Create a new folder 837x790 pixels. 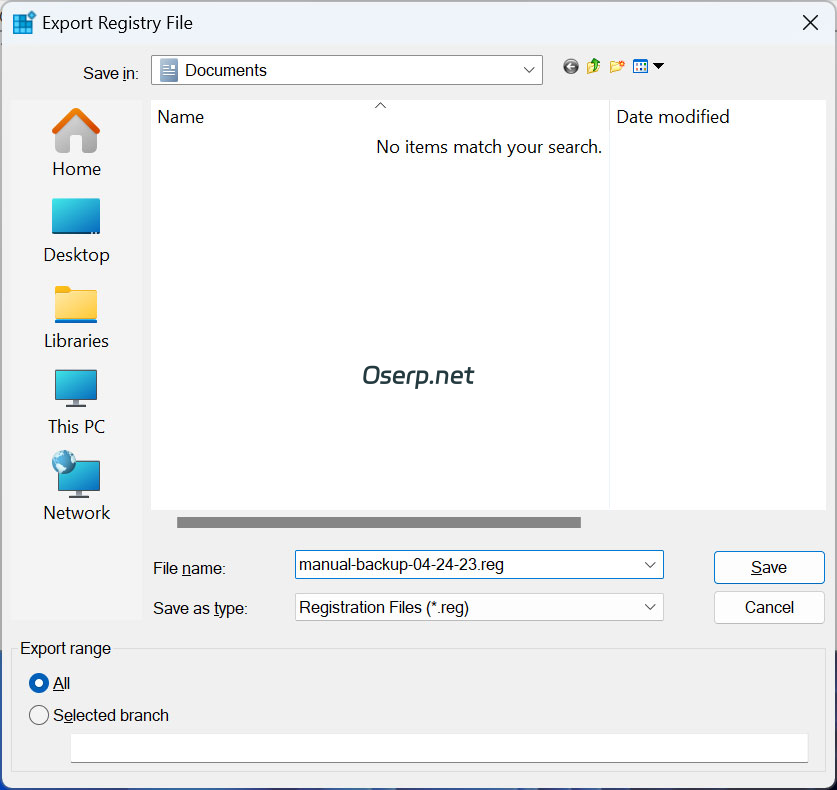coord(617,67)
